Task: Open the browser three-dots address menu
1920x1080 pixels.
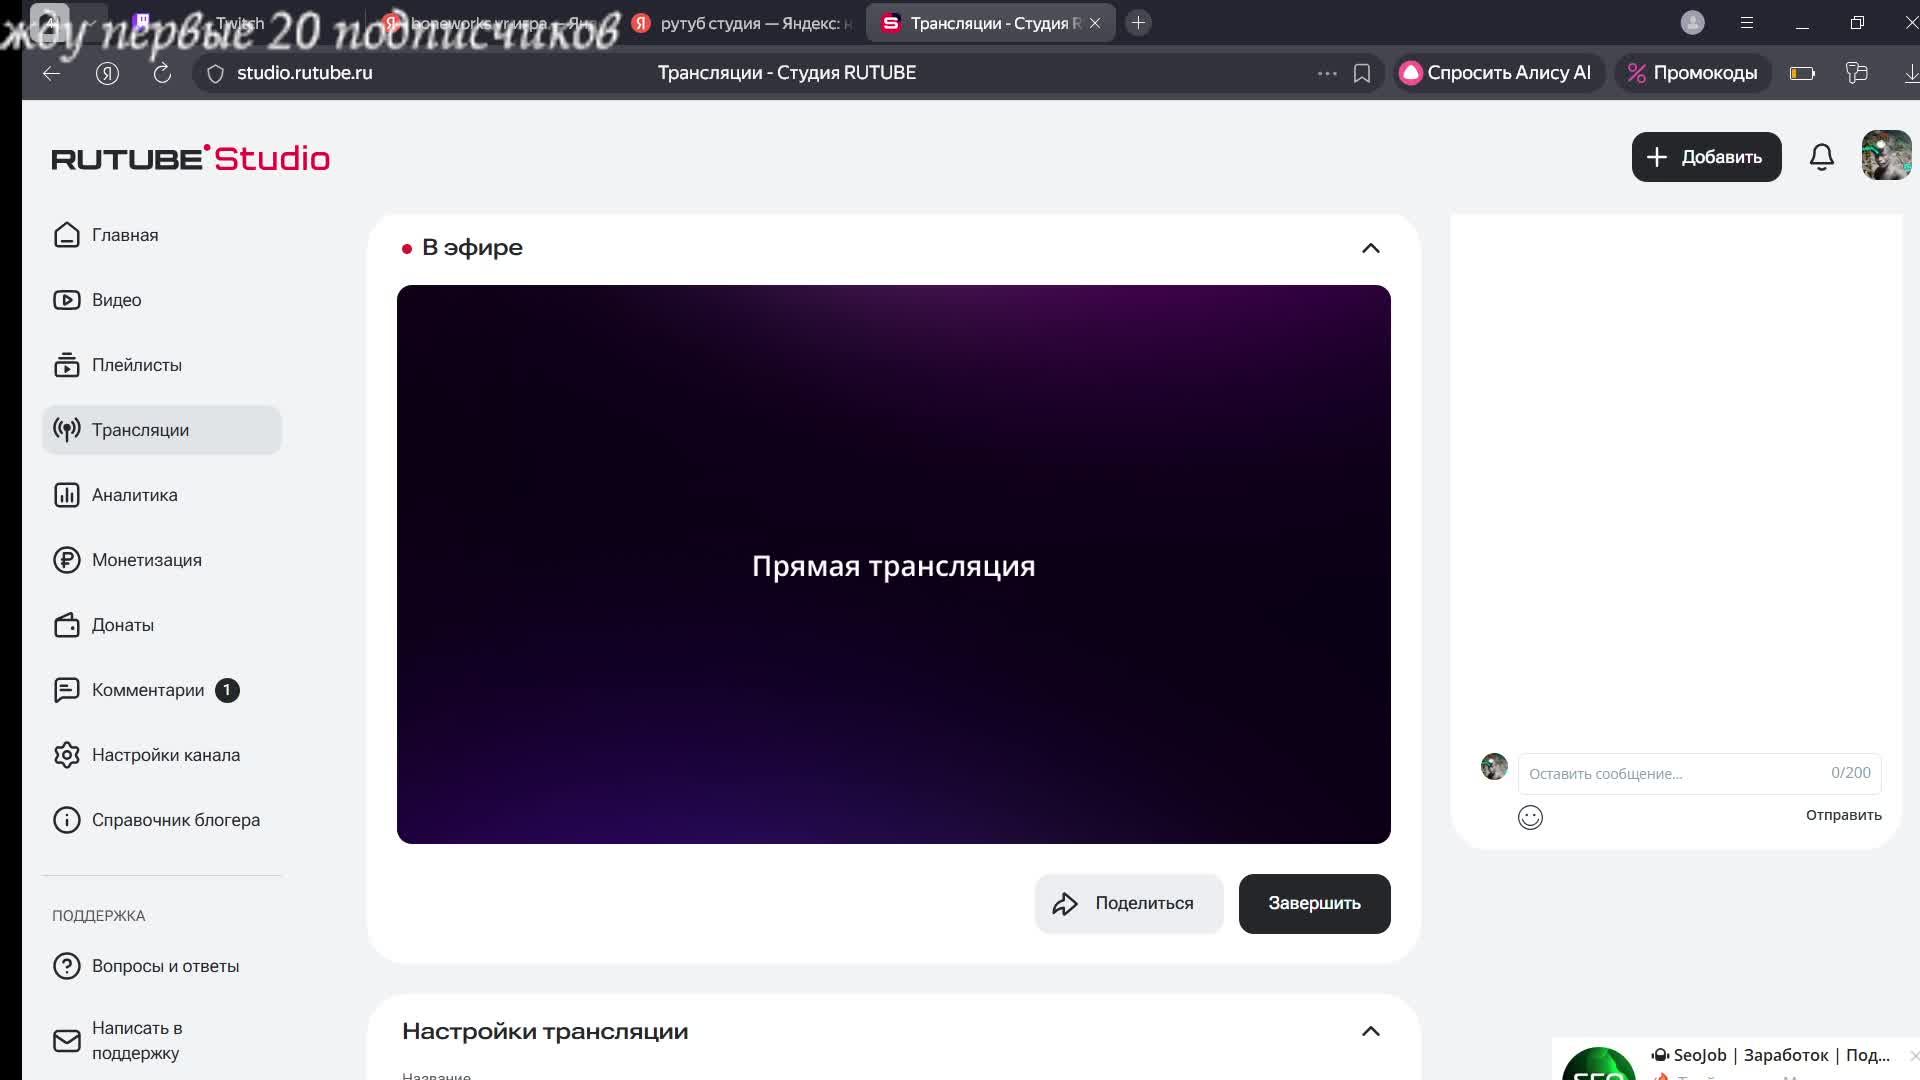Action: [1327, 73]
